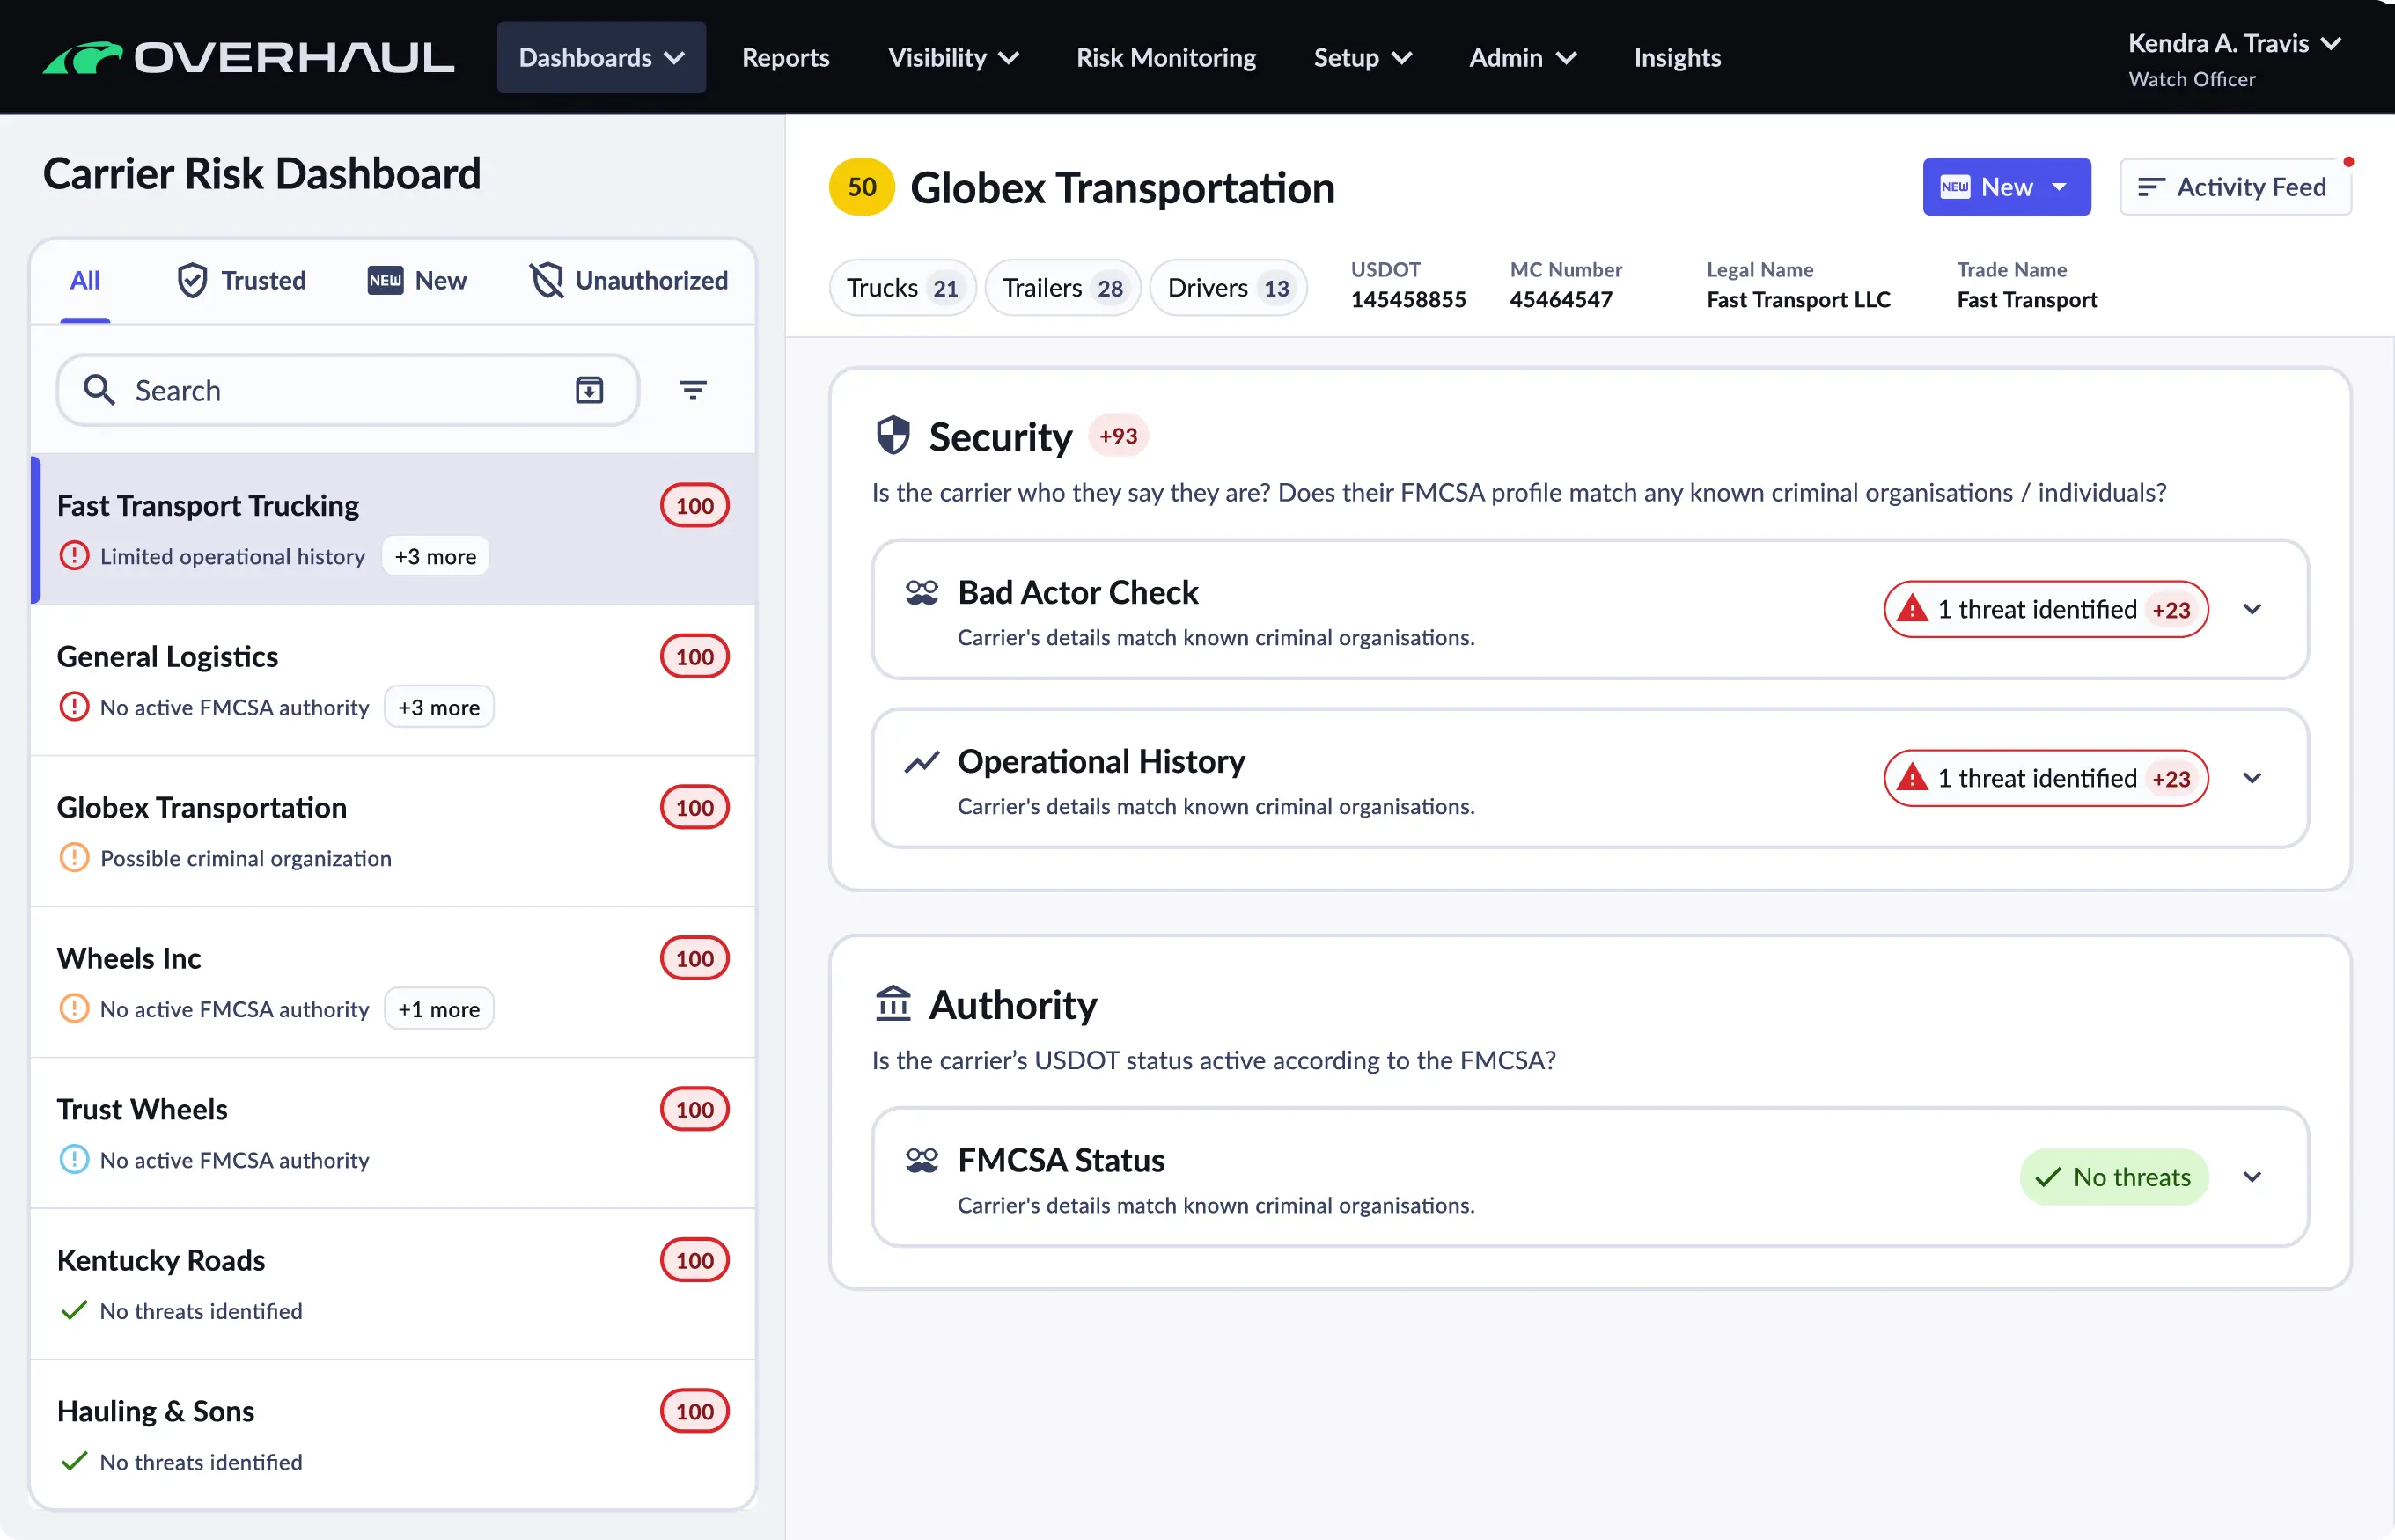Expand the Bad Actor Check row
The image size is (2395, 1540).
coord(2252,609)
